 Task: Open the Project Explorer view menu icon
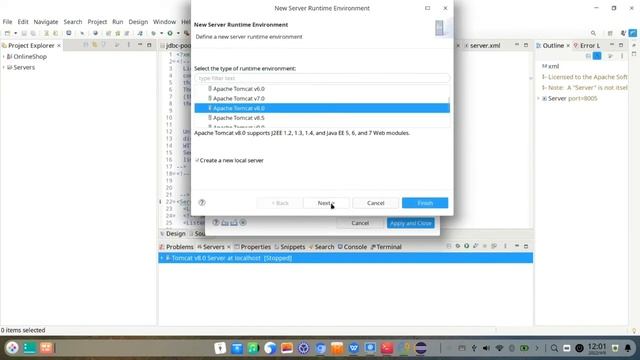coord(129,45)
